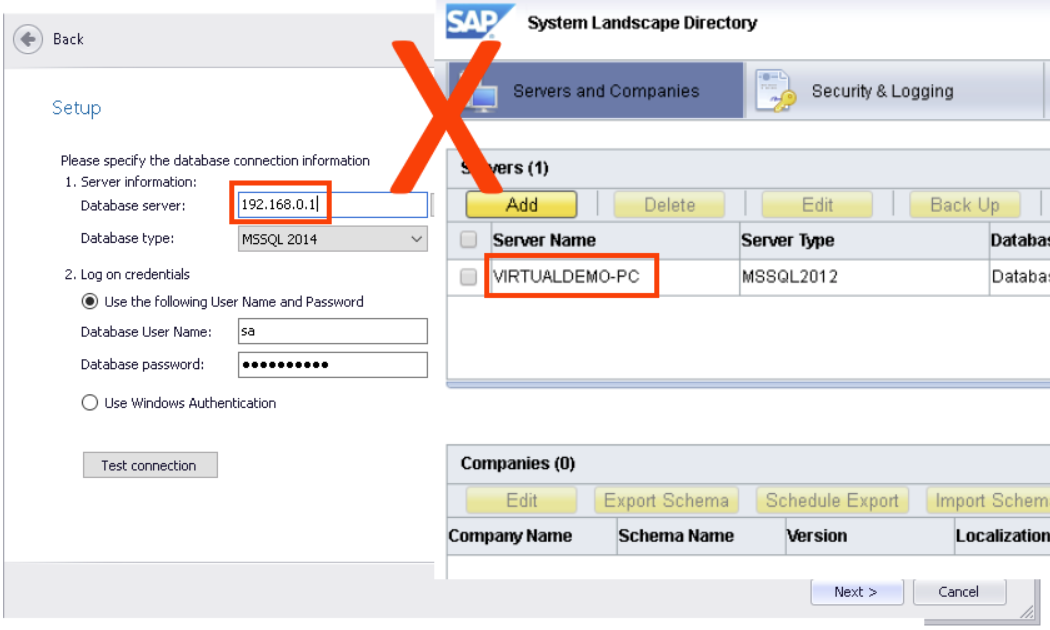The image size is (1050, 630).
Task: Tick the checkbox for VIRTUALDEMO-PC row
Action: [469, 277]
